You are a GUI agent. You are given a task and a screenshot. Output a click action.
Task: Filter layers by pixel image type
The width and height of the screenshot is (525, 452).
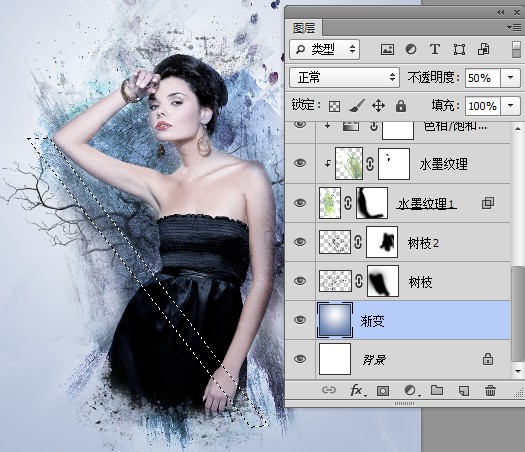pos(387,50)
